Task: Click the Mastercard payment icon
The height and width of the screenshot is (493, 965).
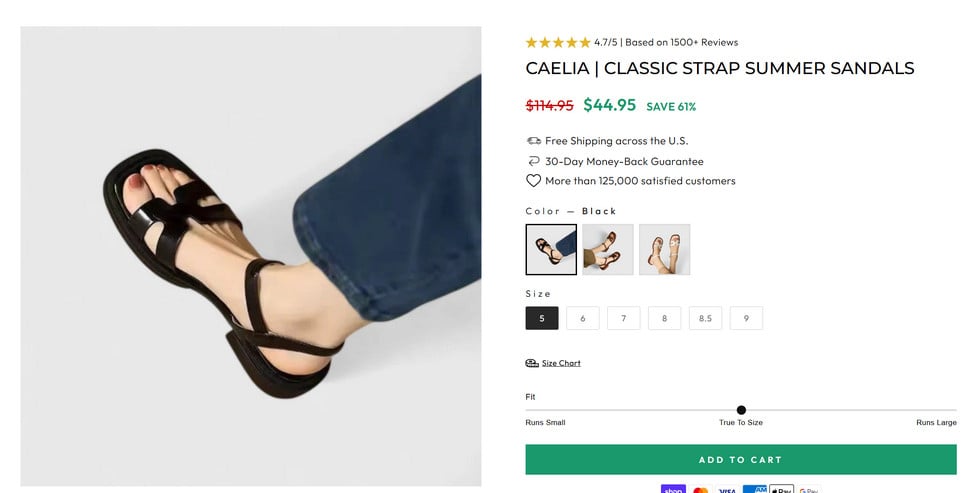Action: tap(700, 490)
